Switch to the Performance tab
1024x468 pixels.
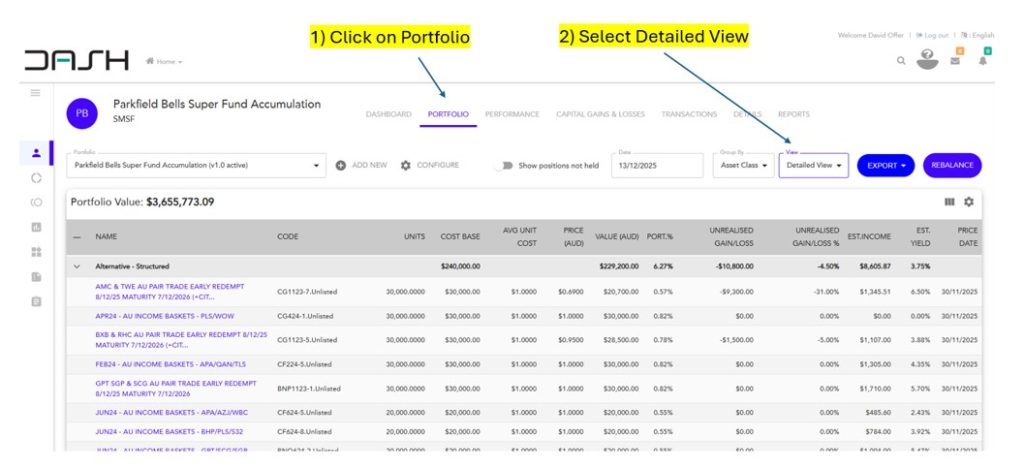(x=512, y=114)
